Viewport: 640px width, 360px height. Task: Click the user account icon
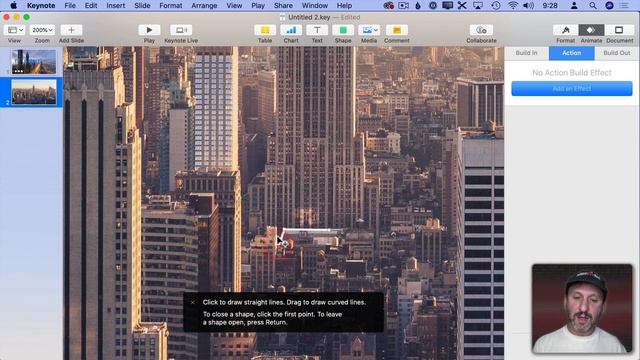(574, 6)
